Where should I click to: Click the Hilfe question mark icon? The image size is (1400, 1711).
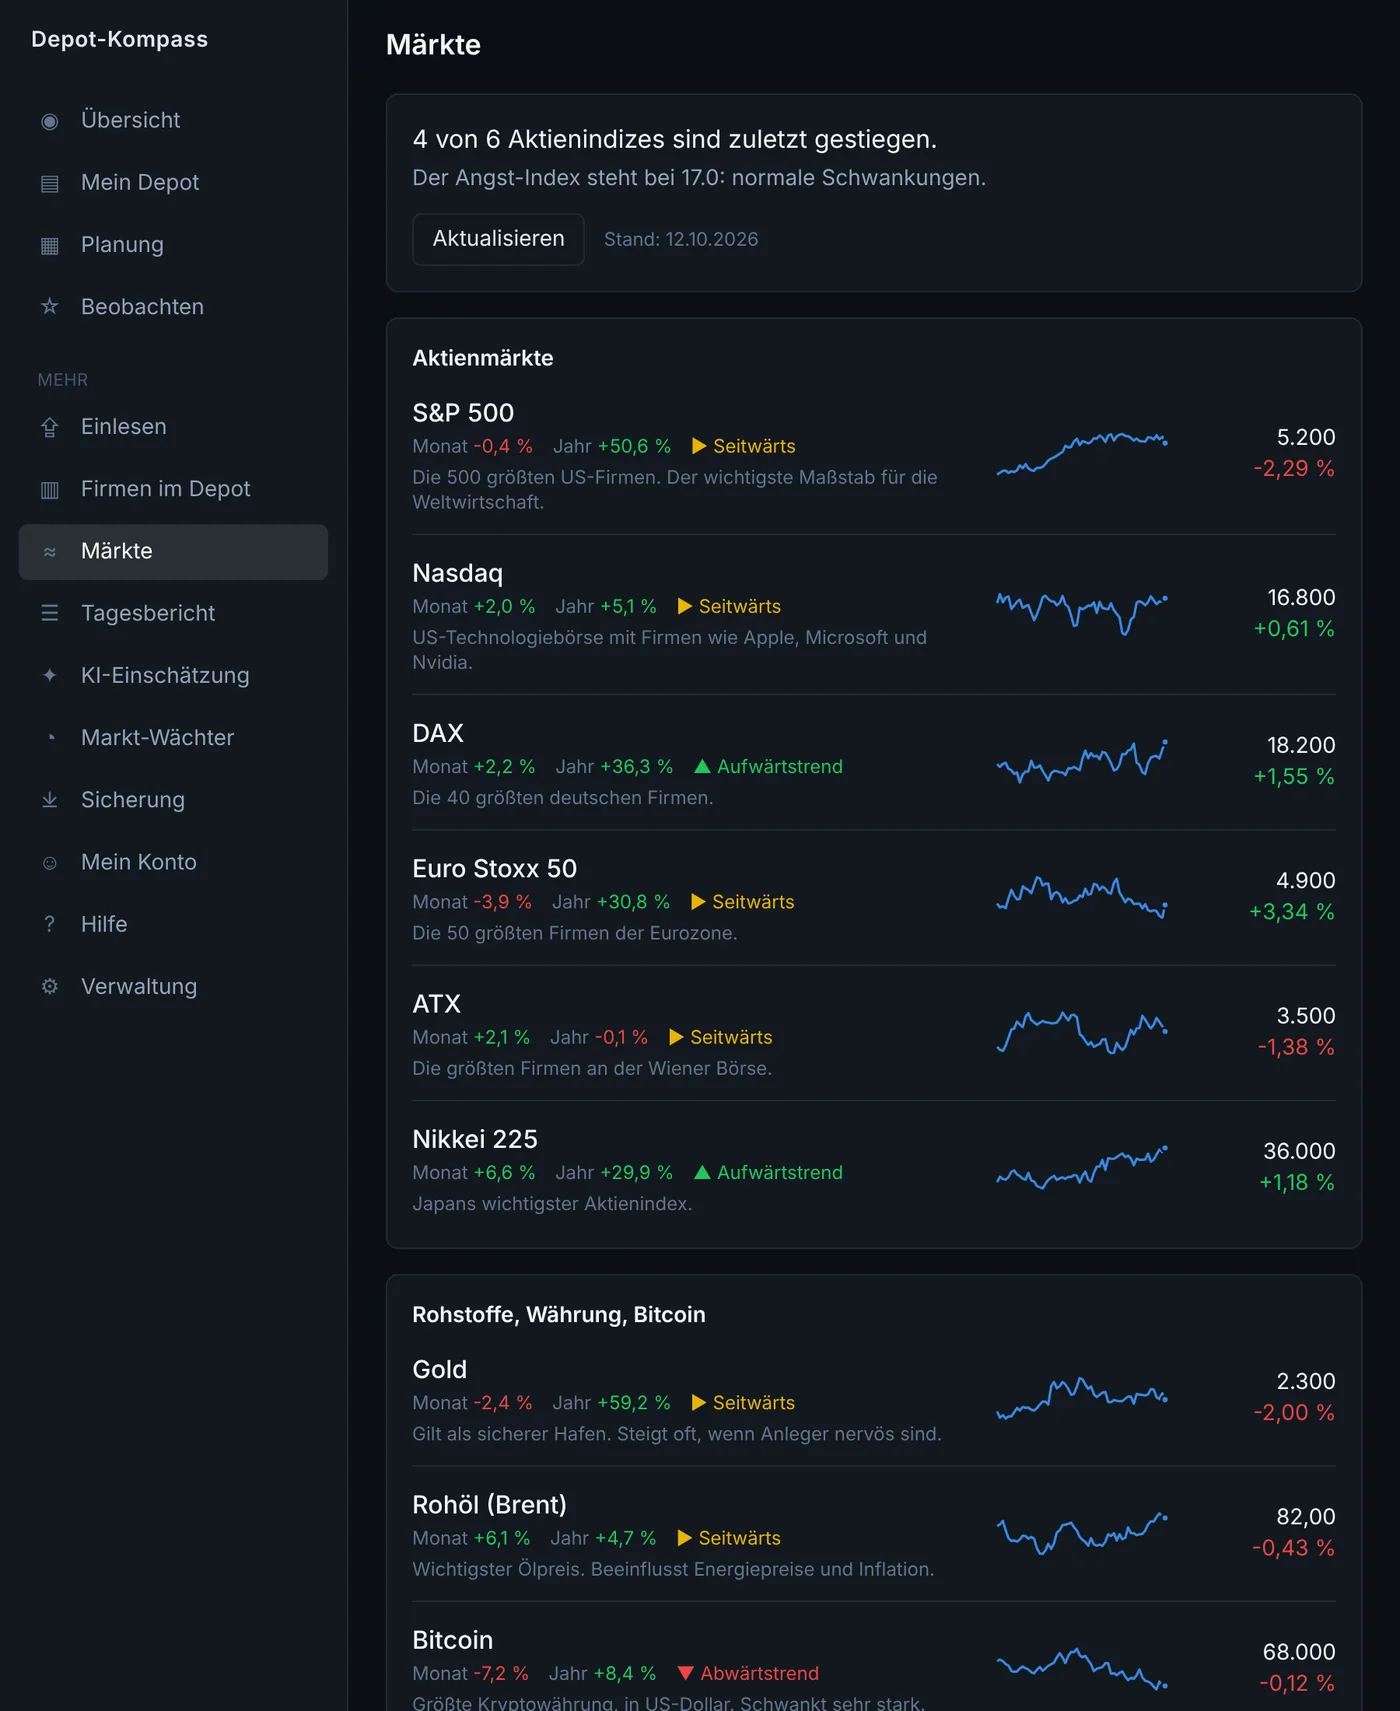pos(50,924)
